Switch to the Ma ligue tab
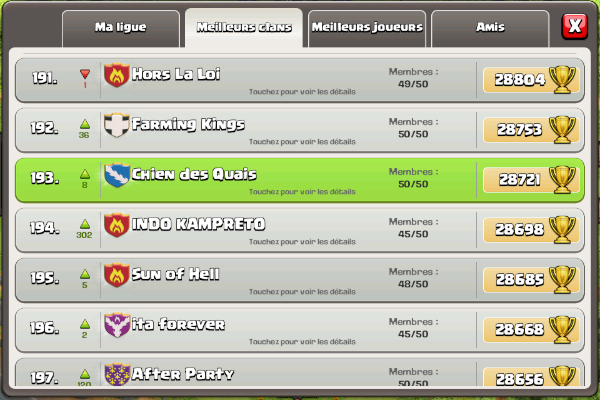 click(x=121, y=29)
